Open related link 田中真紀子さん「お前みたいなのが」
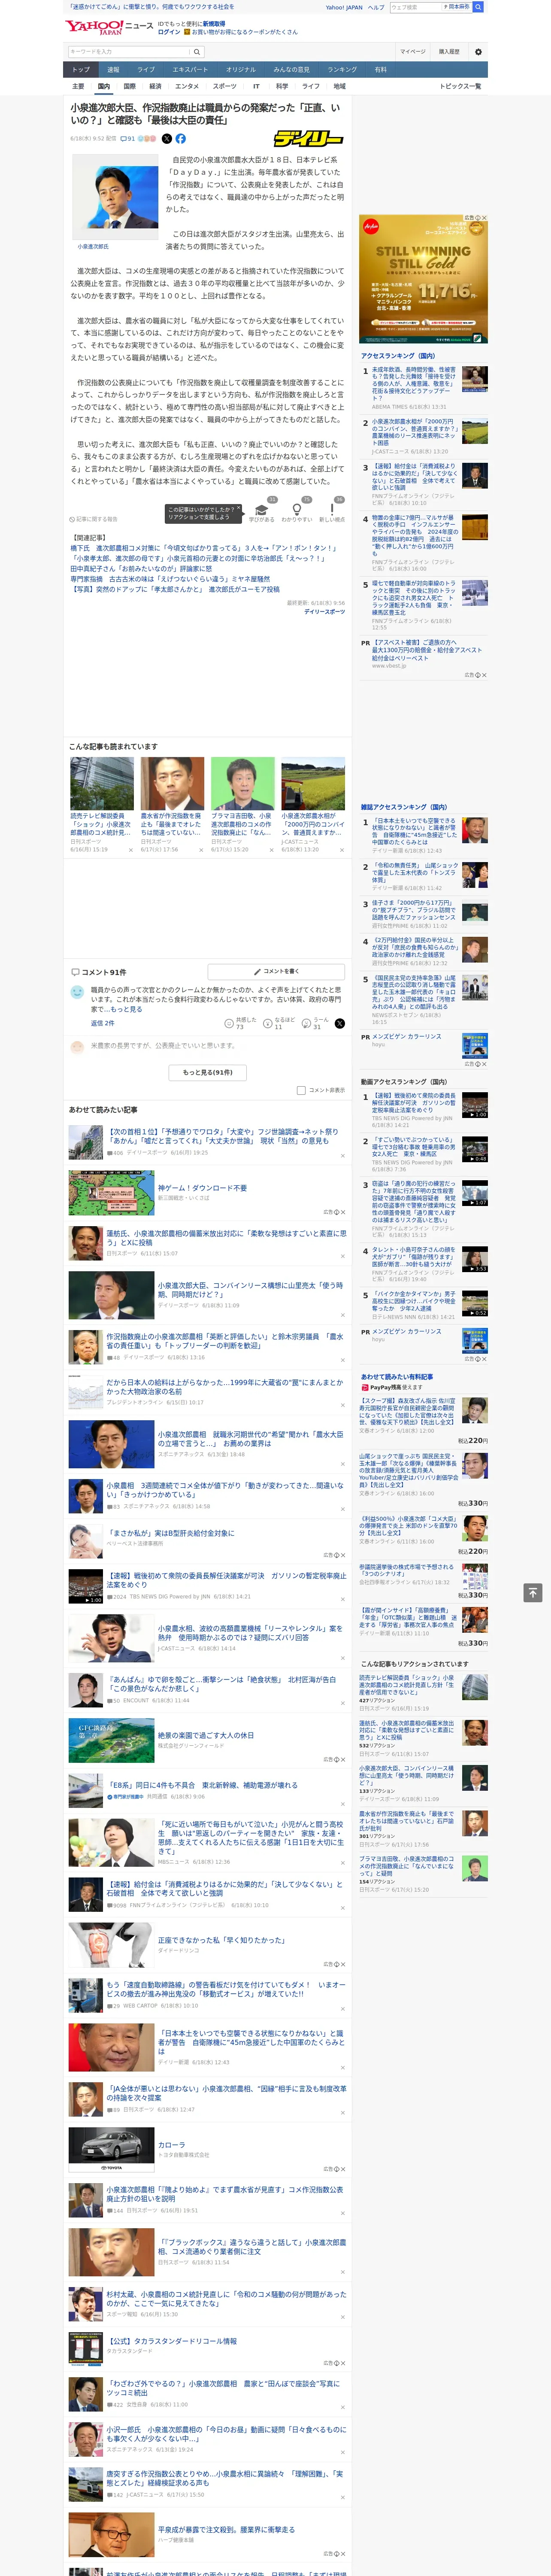The width and height of the screenshot is (551, 2576). point(141,568)
